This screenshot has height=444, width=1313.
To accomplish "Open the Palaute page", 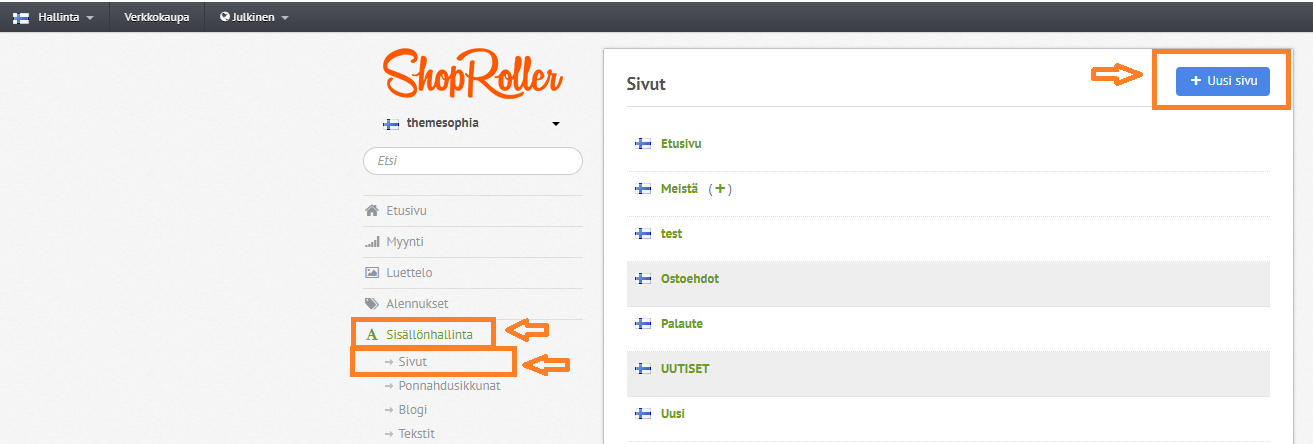I will tap(683, 324).
